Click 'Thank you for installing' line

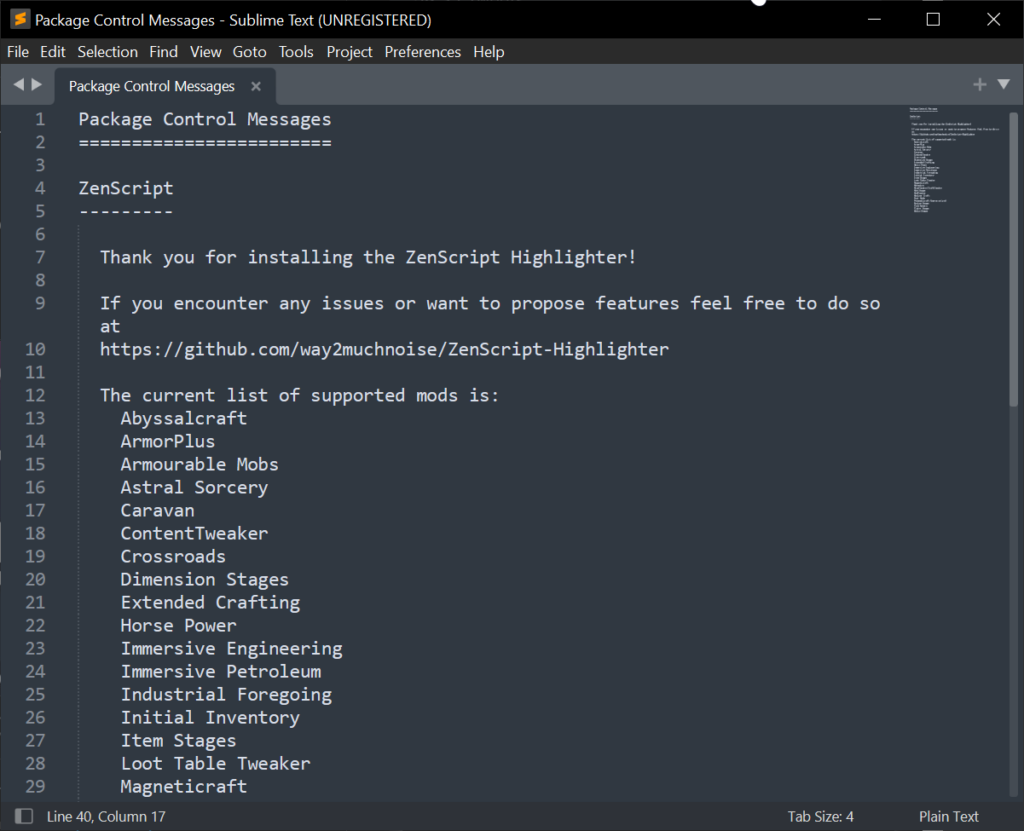tap(368, 257)
